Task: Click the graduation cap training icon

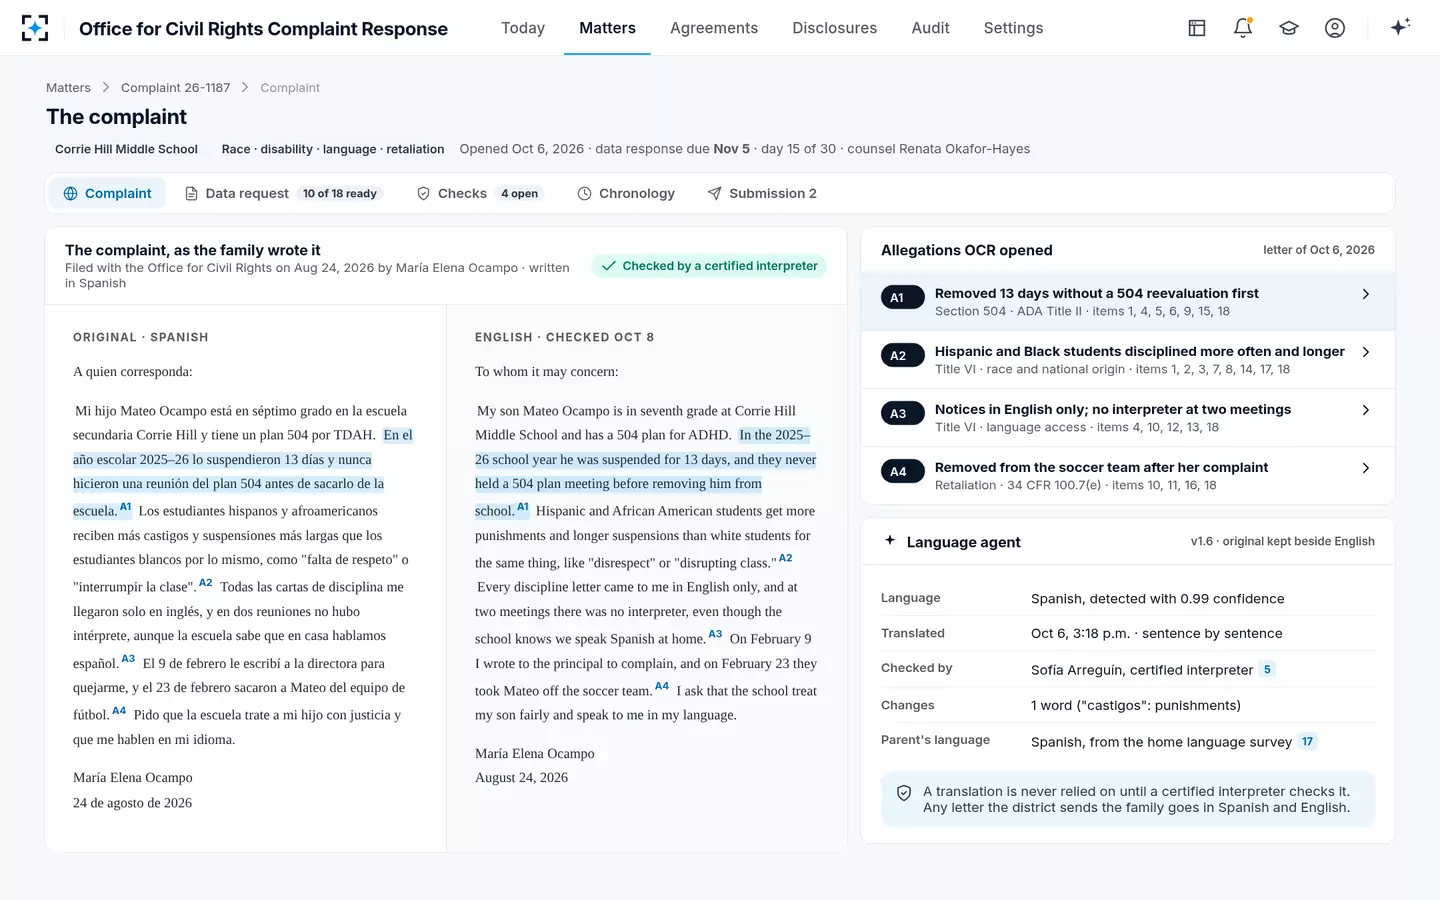Action: [1289, 28]
